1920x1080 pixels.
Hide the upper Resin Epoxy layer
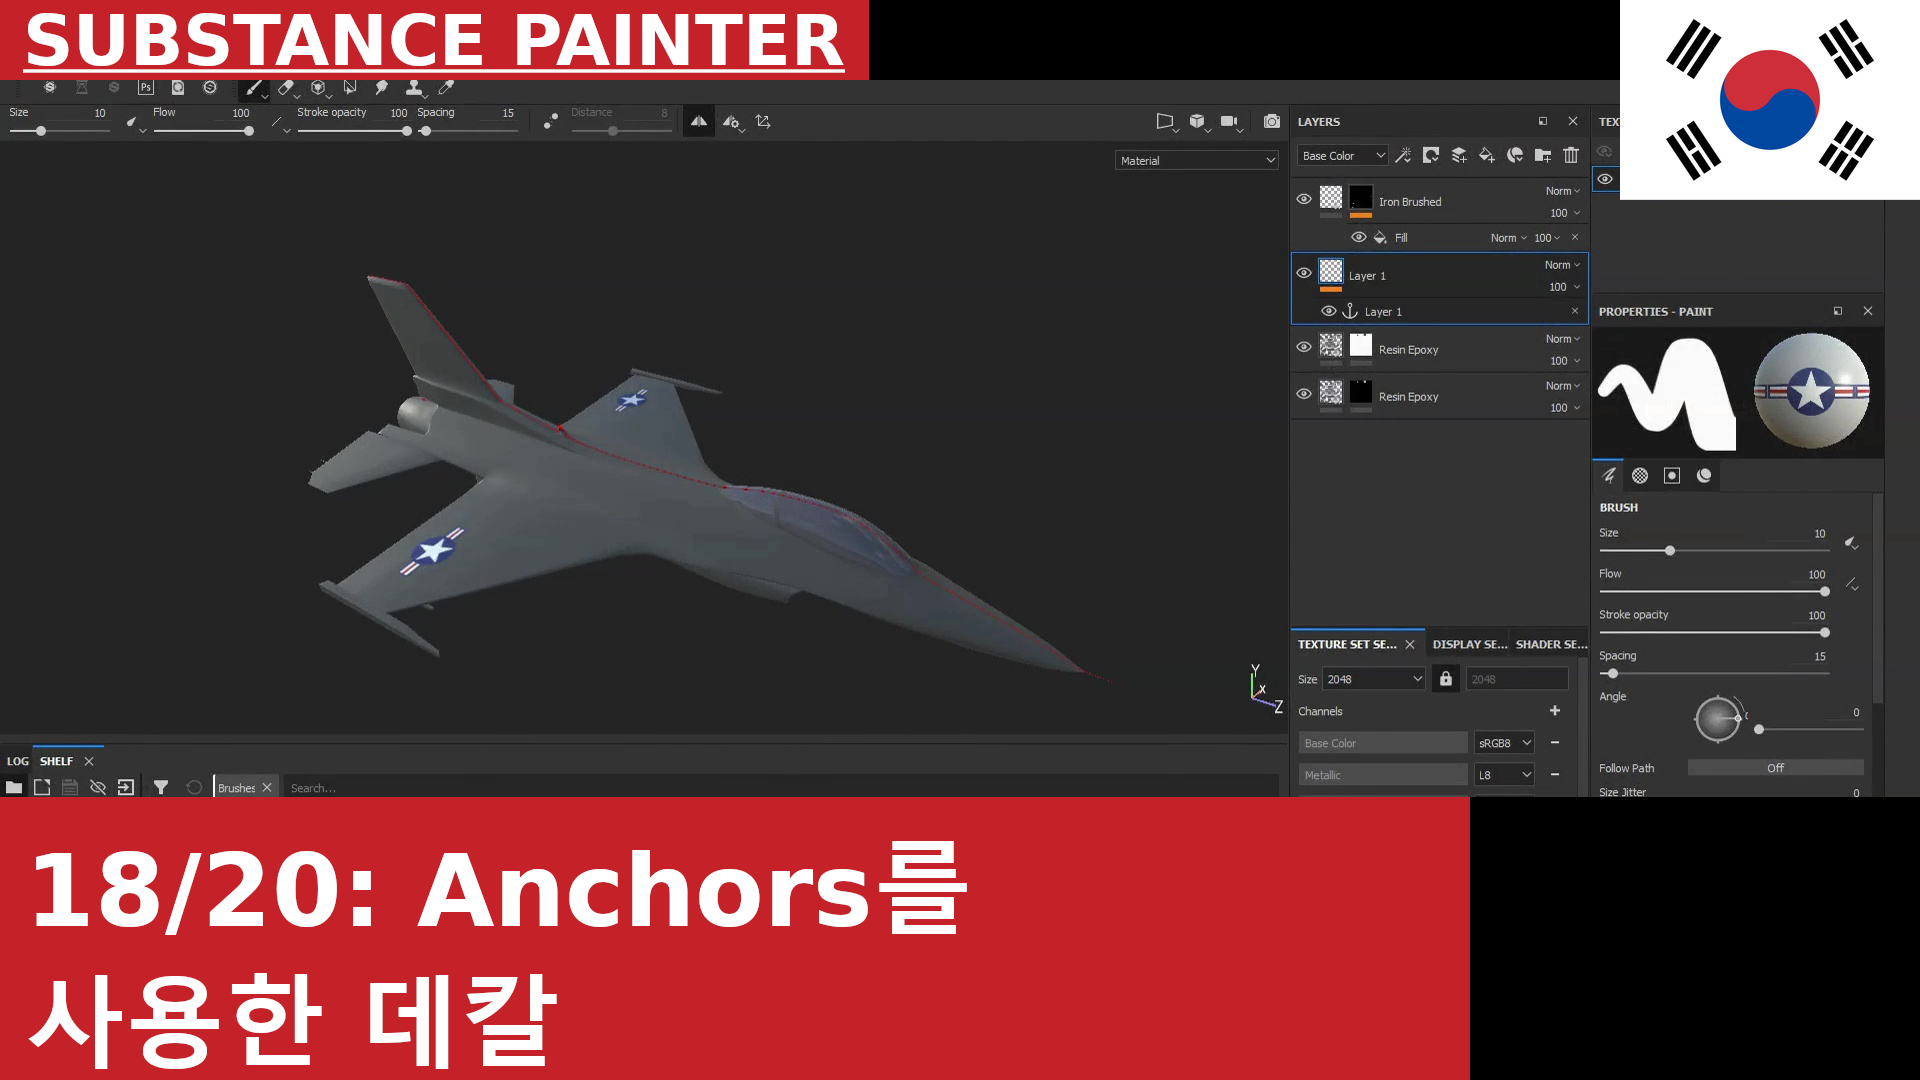click(1304, 347)
